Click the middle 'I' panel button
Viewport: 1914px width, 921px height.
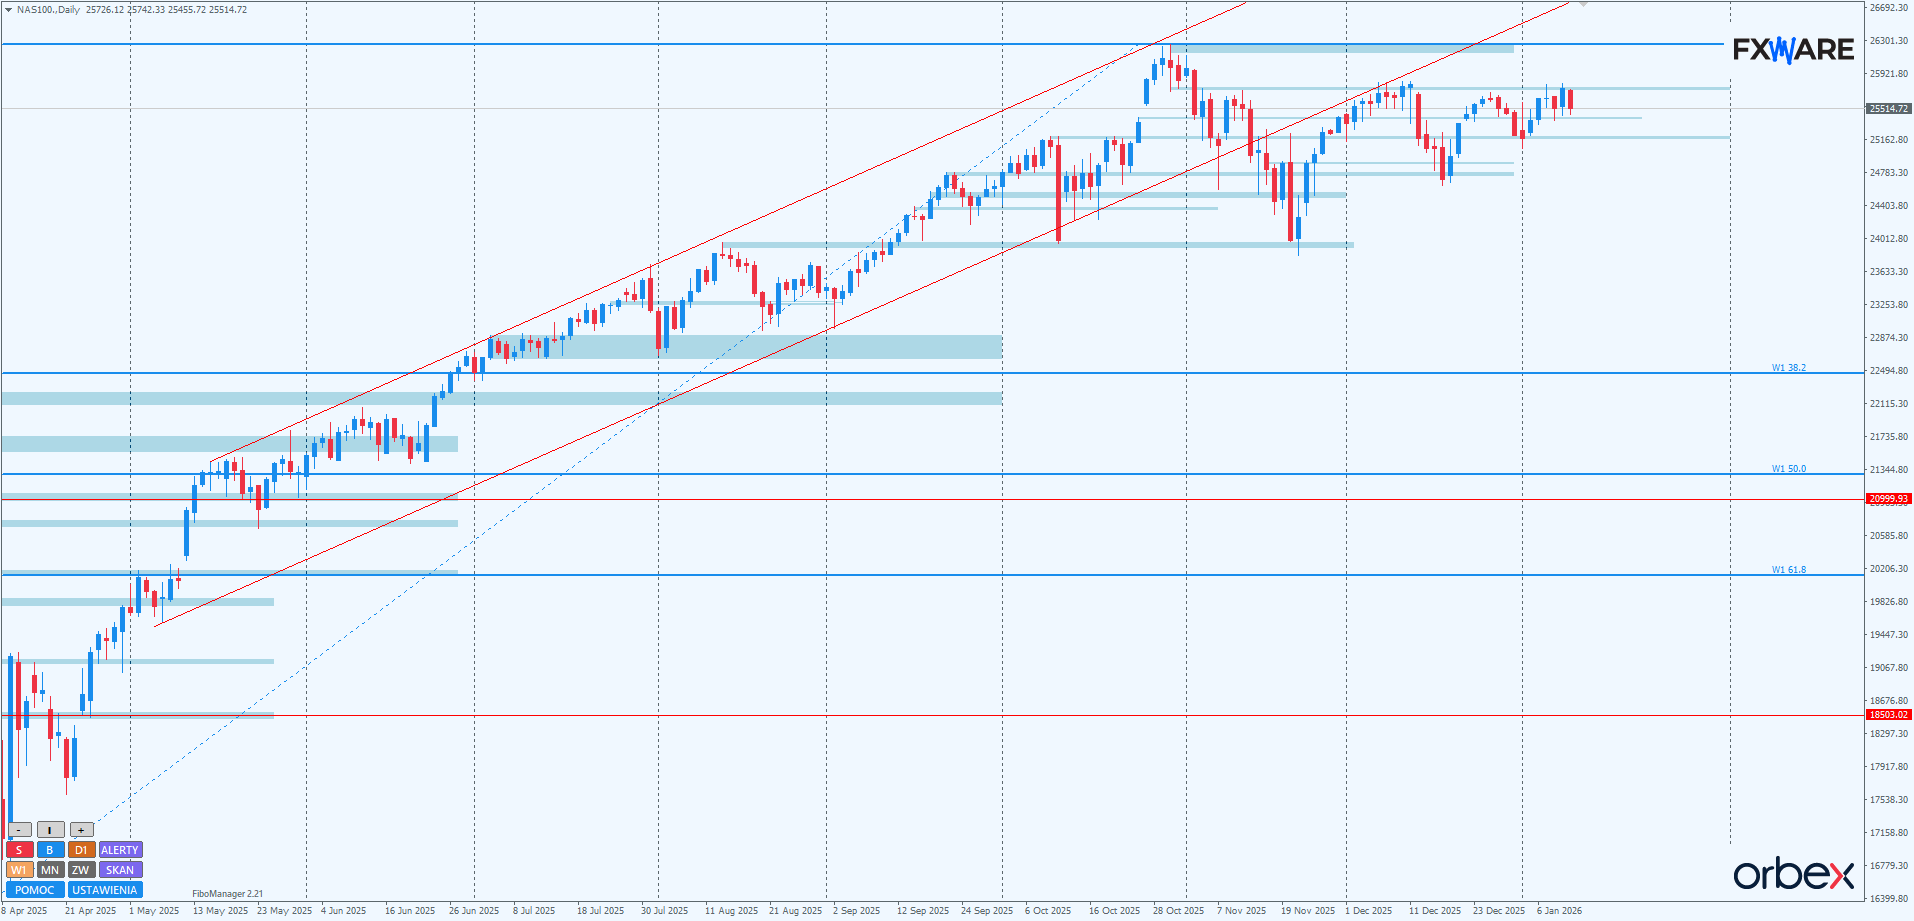pos(50,830)
